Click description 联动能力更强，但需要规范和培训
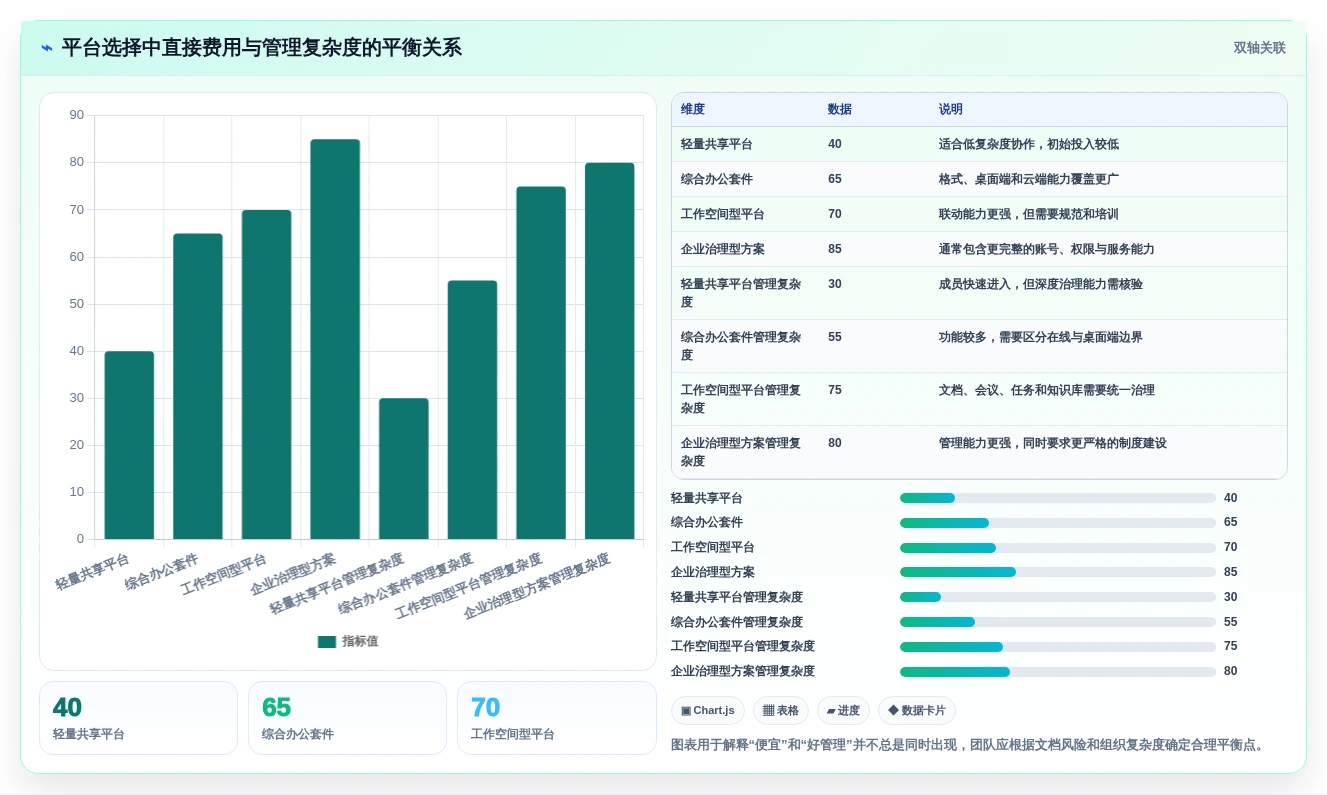Viewport: 1327px width, 795px height. coord(1029,214)
